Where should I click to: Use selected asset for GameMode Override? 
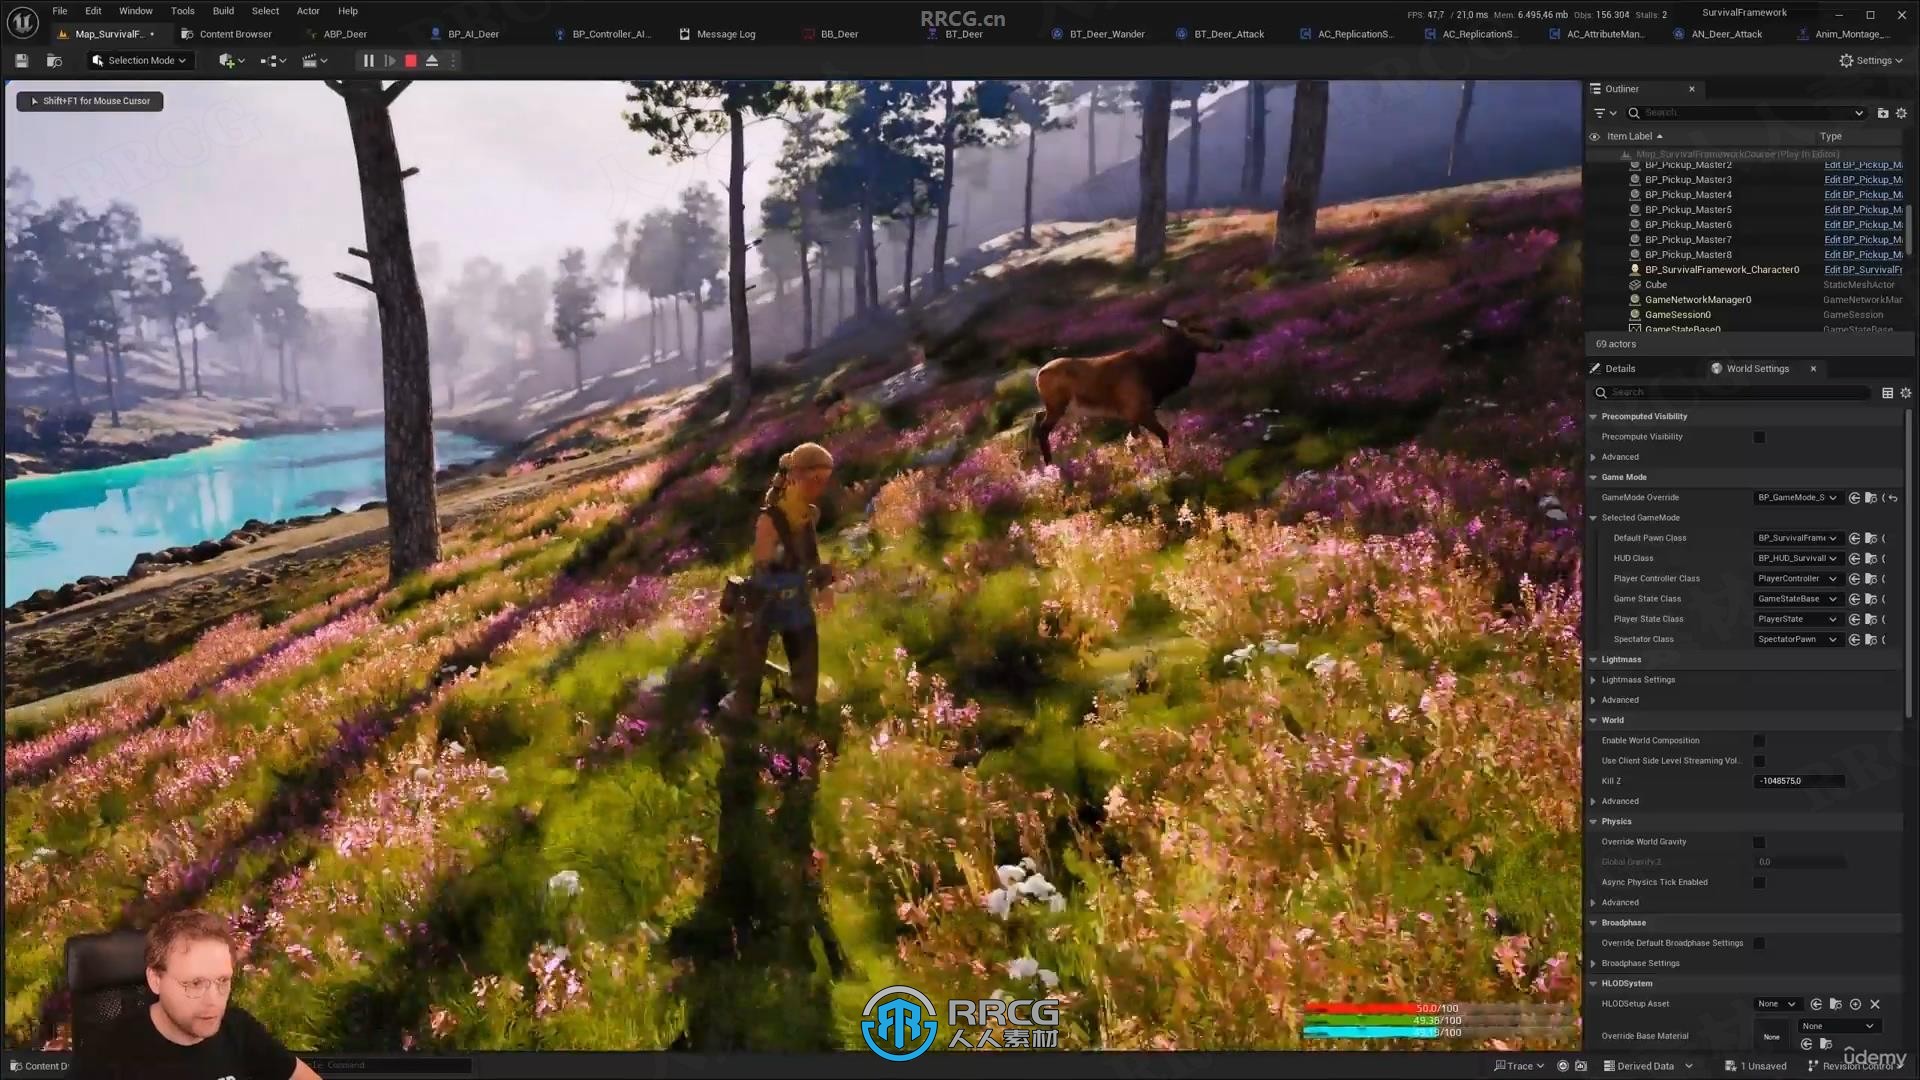pyautogui.click(x=1854, y=498)
